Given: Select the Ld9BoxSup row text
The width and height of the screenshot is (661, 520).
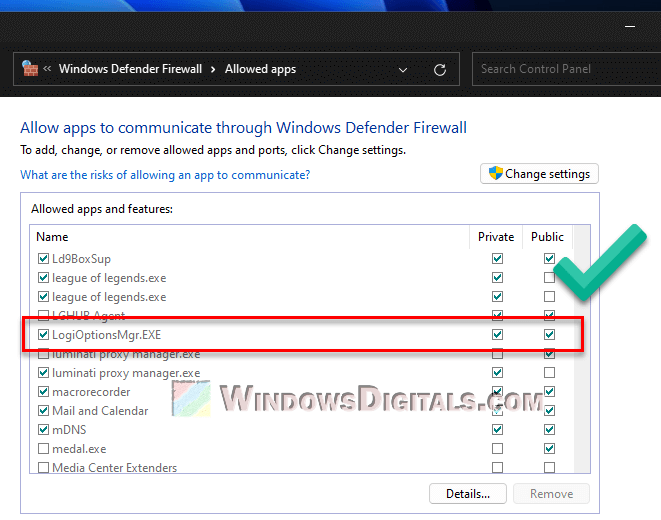Looking at the screenshot, I should (x=81, y=259).
